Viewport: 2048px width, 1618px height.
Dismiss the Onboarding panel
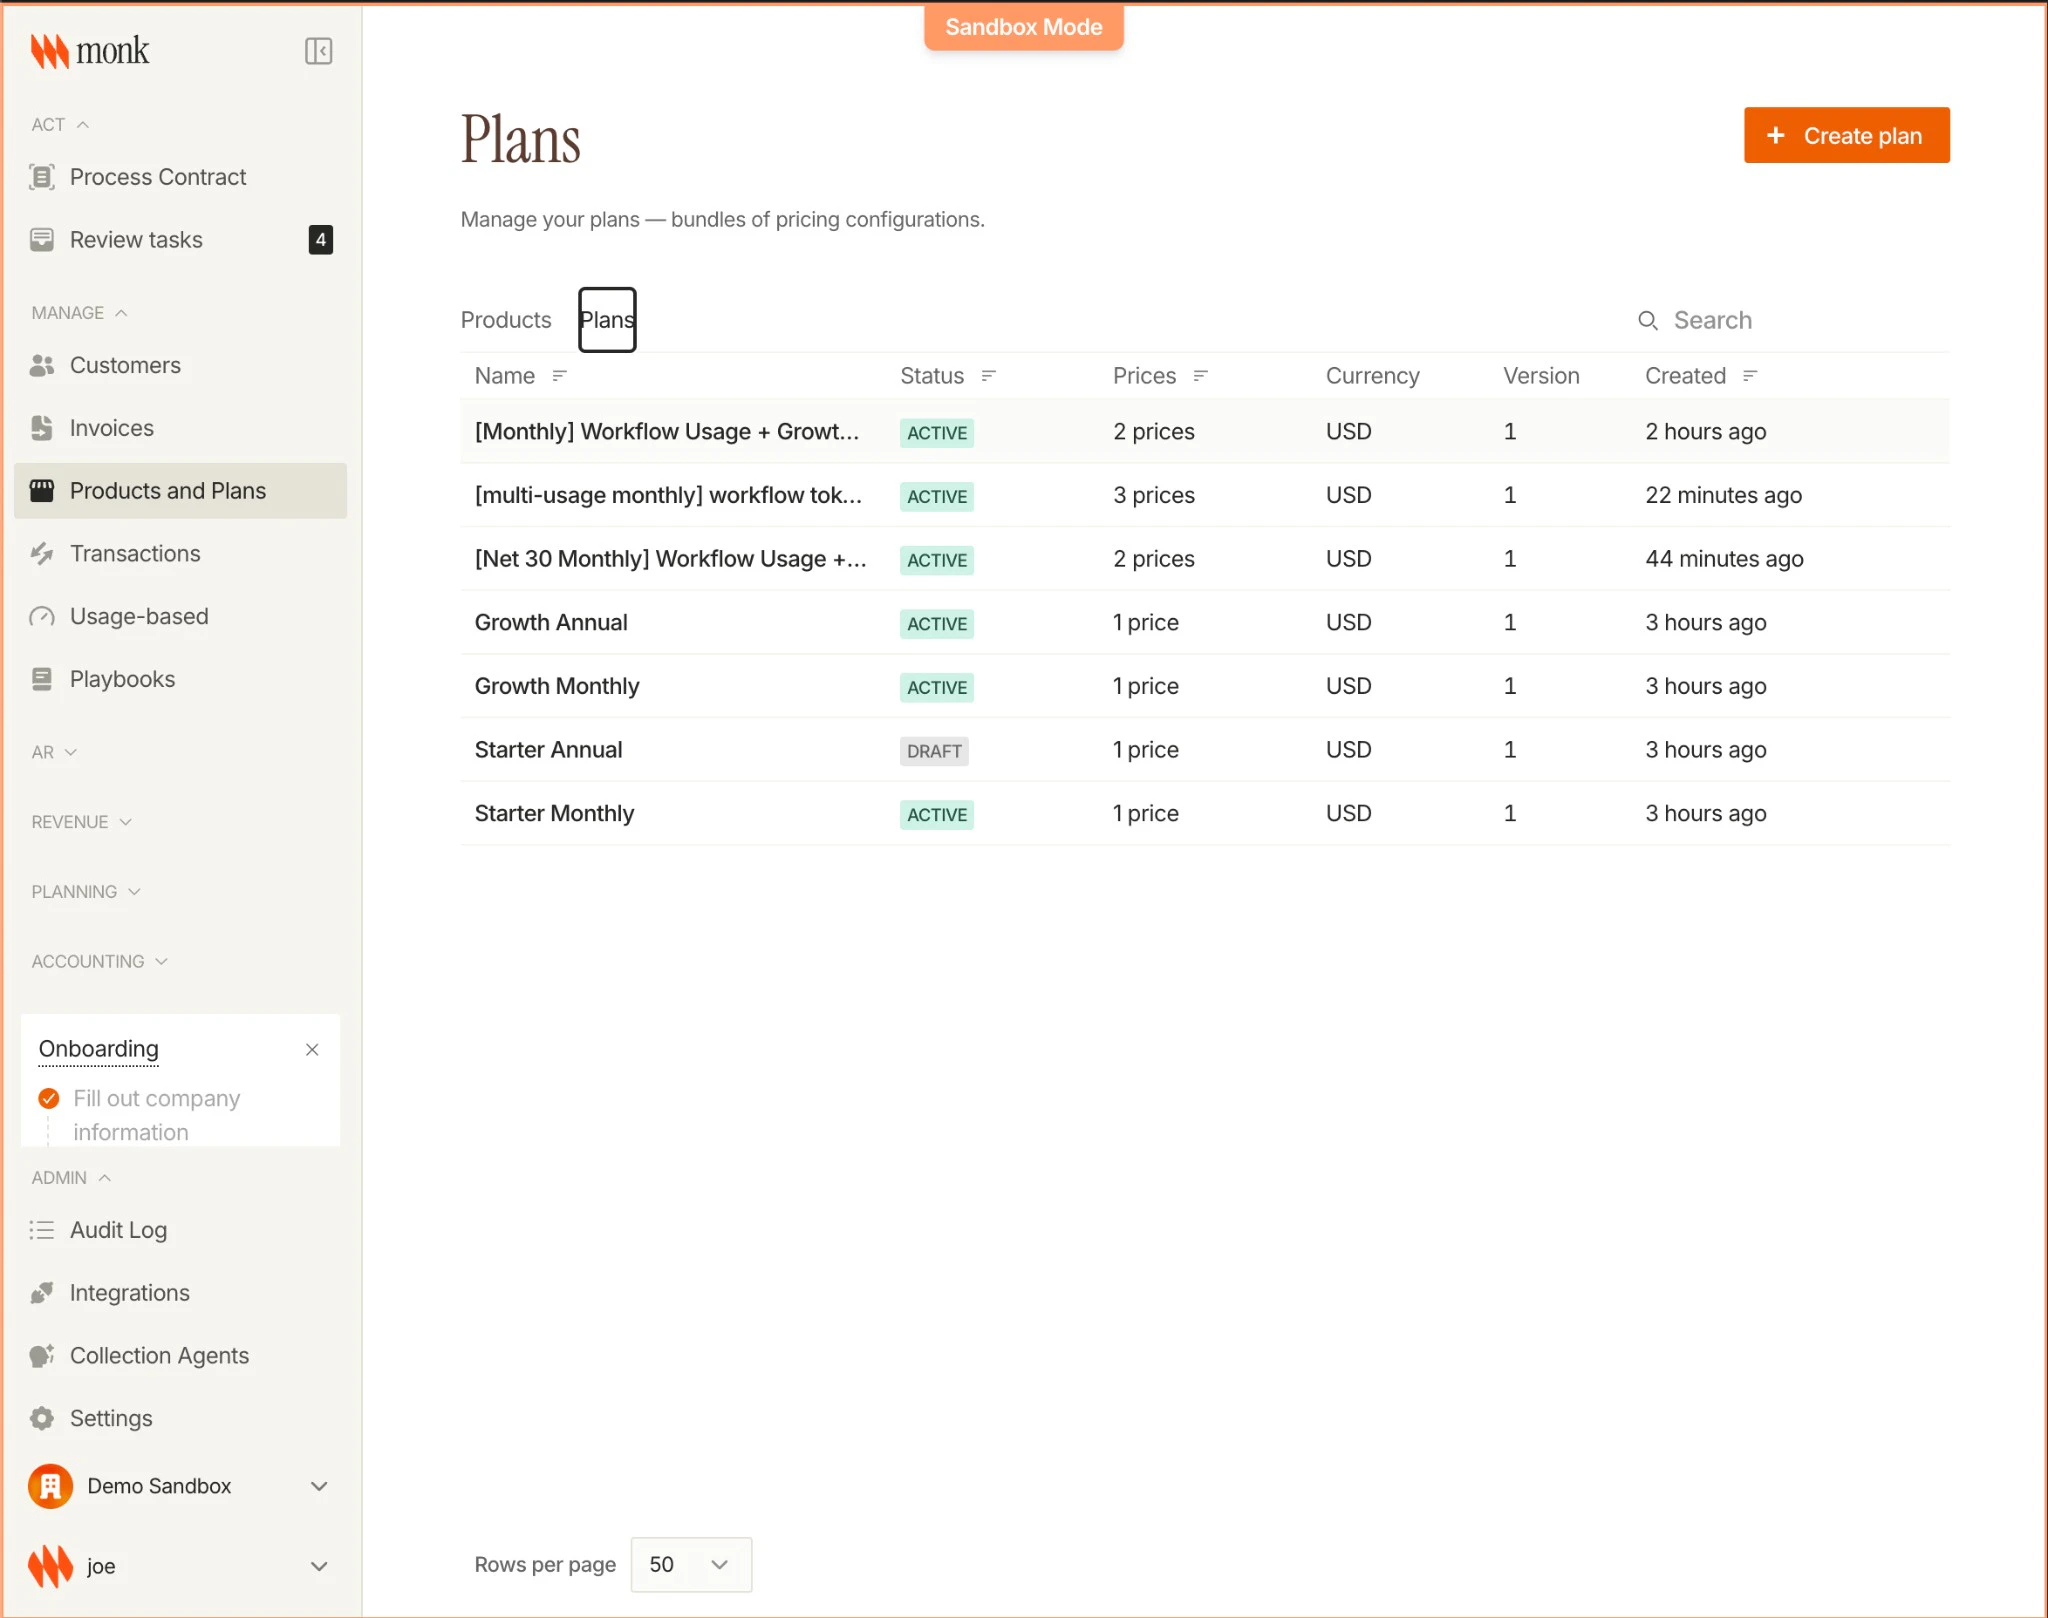pyautogui.click(x=311, y=1050)
